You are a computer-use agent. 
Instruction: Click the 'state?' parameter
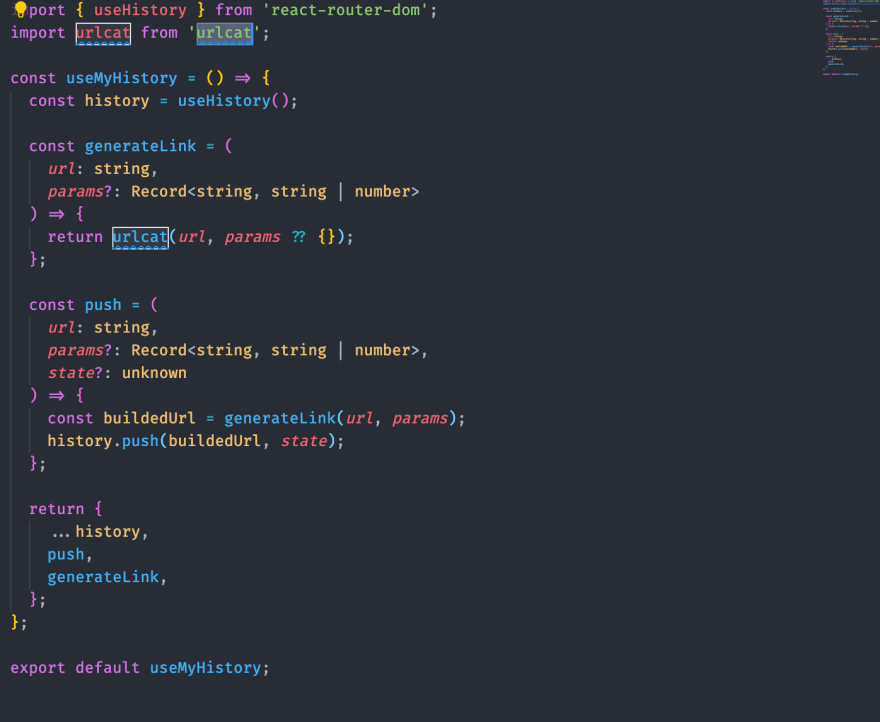[x=75, y=373]
